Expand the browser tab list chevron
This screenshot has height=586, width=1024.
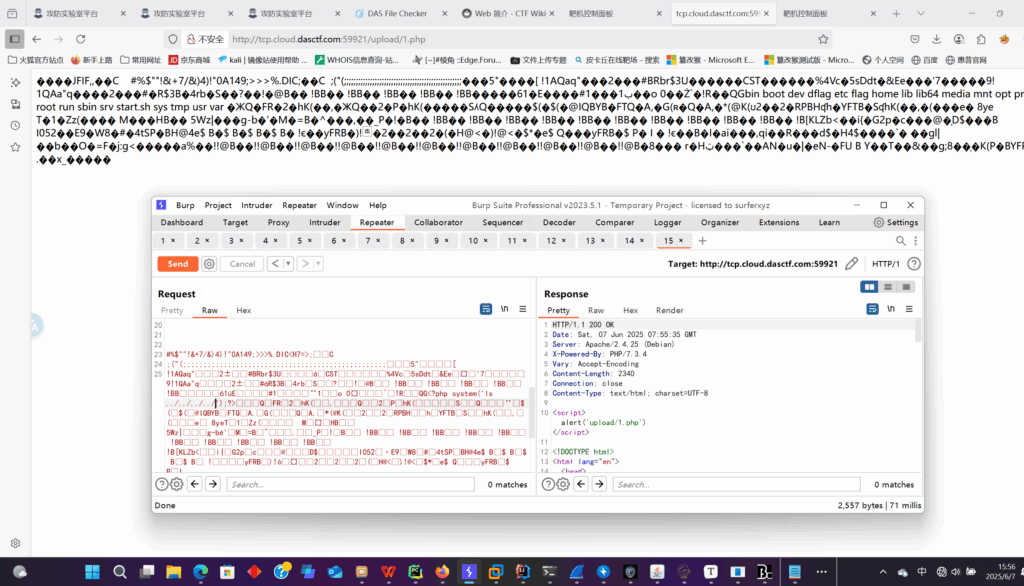(920, 13)
